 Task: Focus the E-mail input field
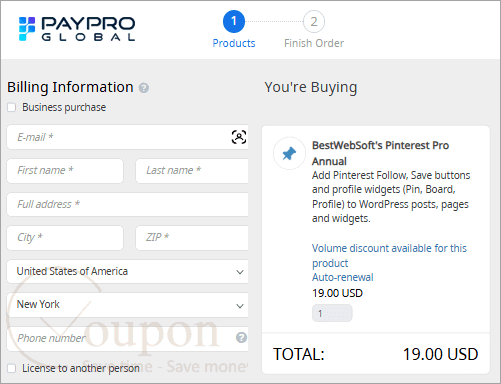tap(127, 137)
